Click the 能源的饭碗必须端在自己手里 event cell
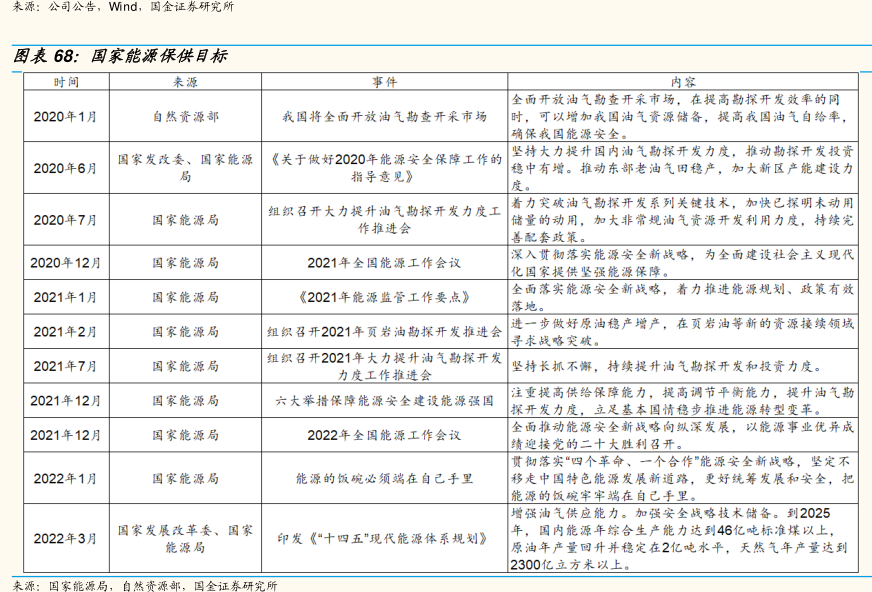This screenshot has height=592, width=872. tap(385, 478)
